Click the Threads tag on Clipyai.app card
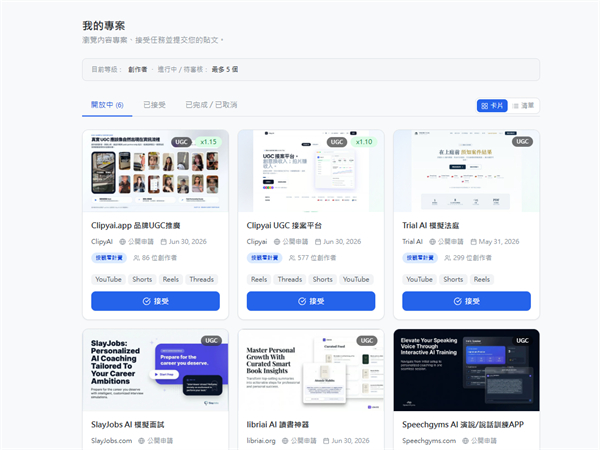This screenshot has width=600, height=450. click(x=202, y=279)
